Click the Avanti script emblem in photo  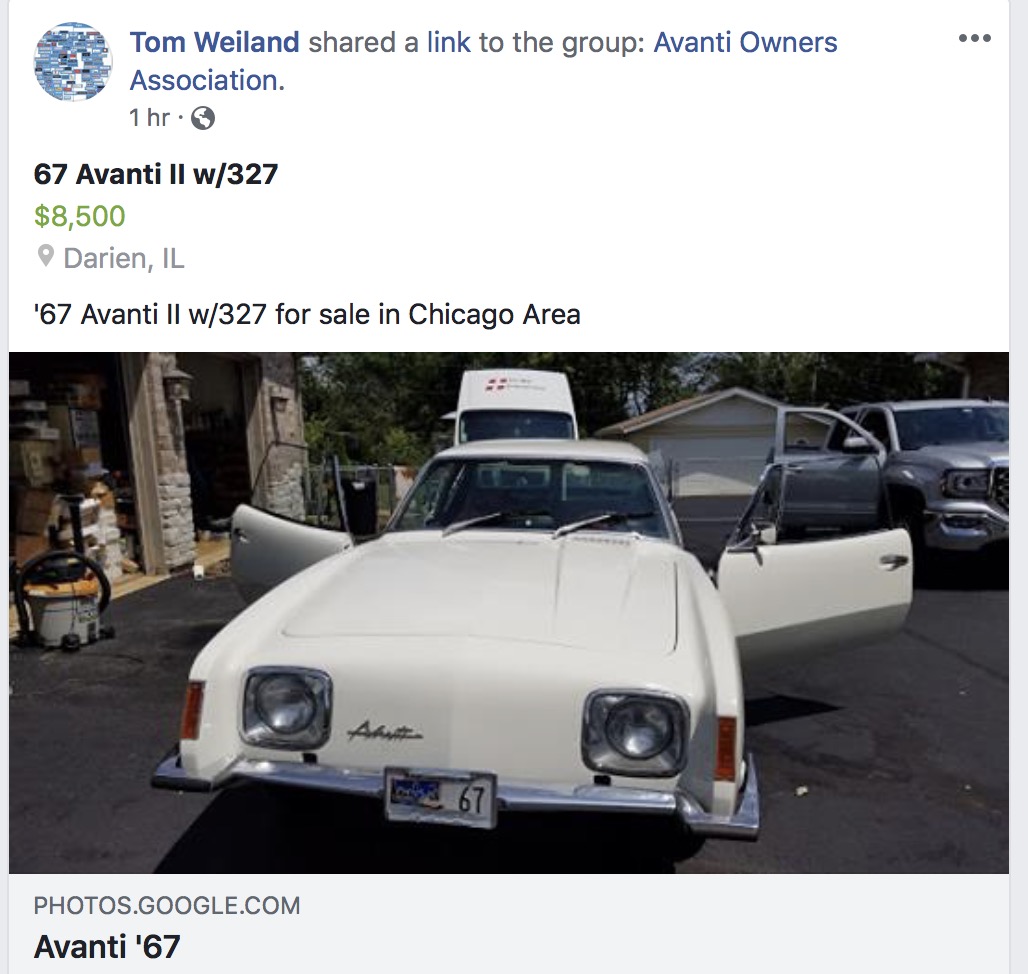tap(385, 731)
